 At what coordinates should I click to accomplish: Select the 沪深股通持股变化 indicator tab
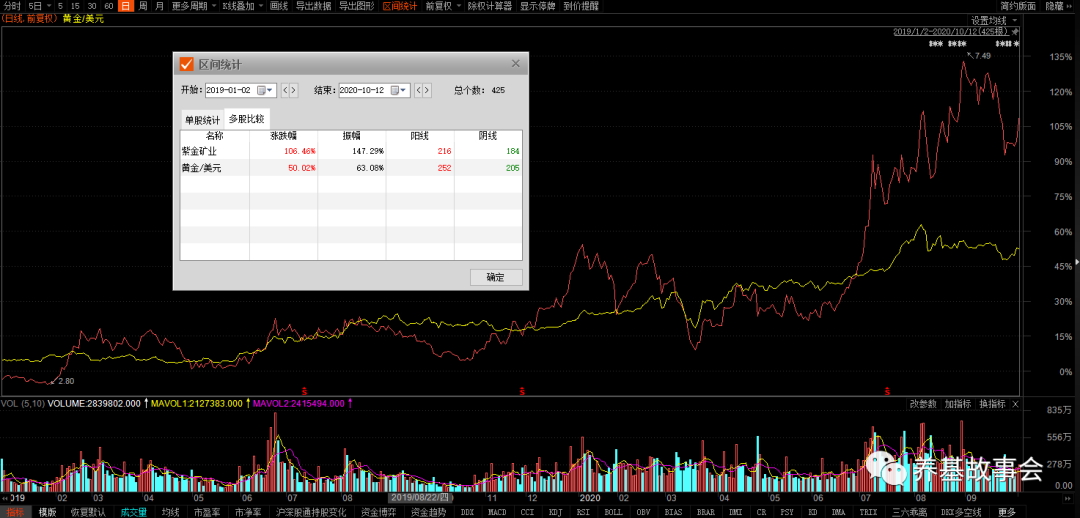pos(311,512)
